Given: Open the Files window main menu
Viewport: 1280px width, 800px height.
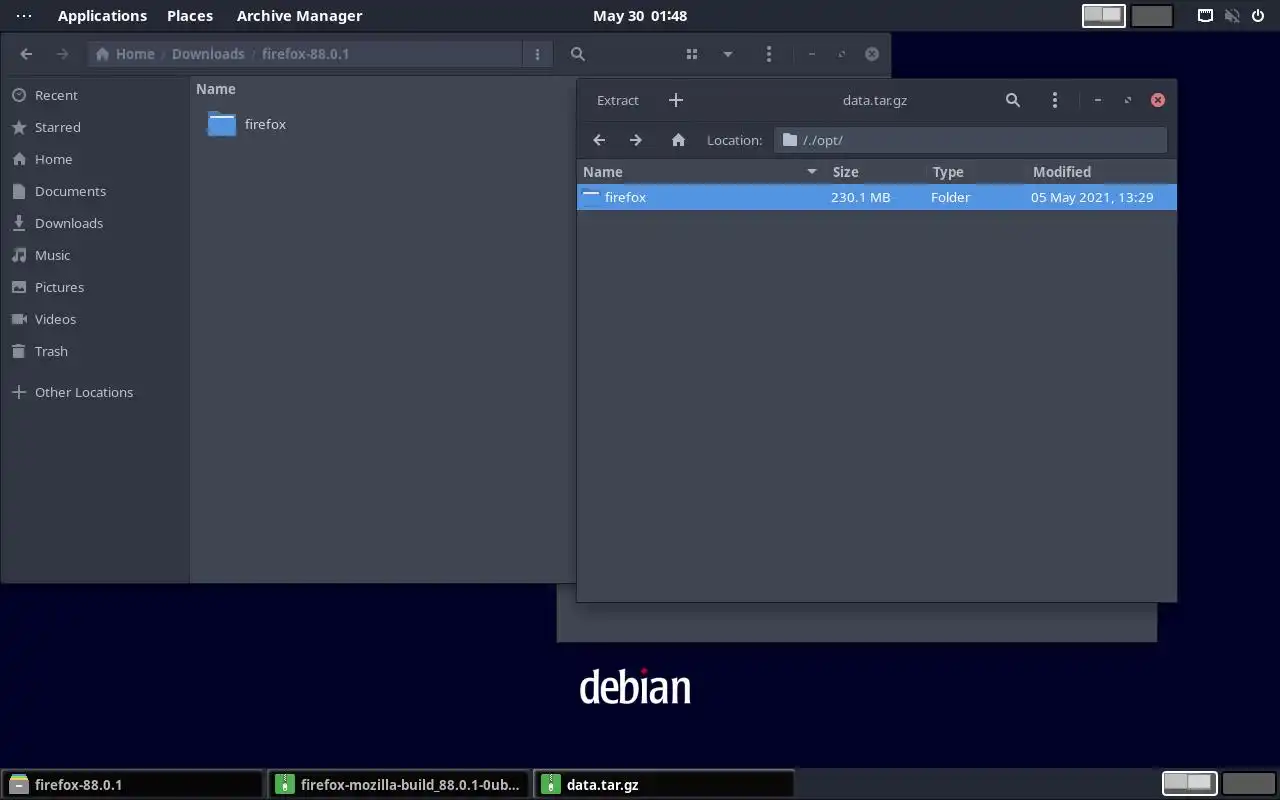Looking at the screenshot, I should pos(768,54).
